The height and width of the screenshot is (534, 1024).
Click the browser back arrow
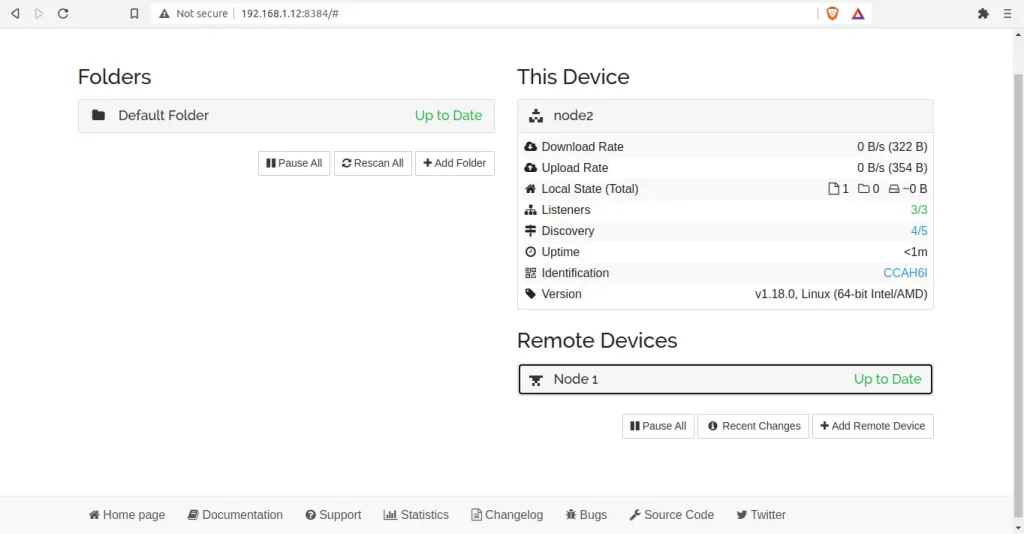coord(15,13)
